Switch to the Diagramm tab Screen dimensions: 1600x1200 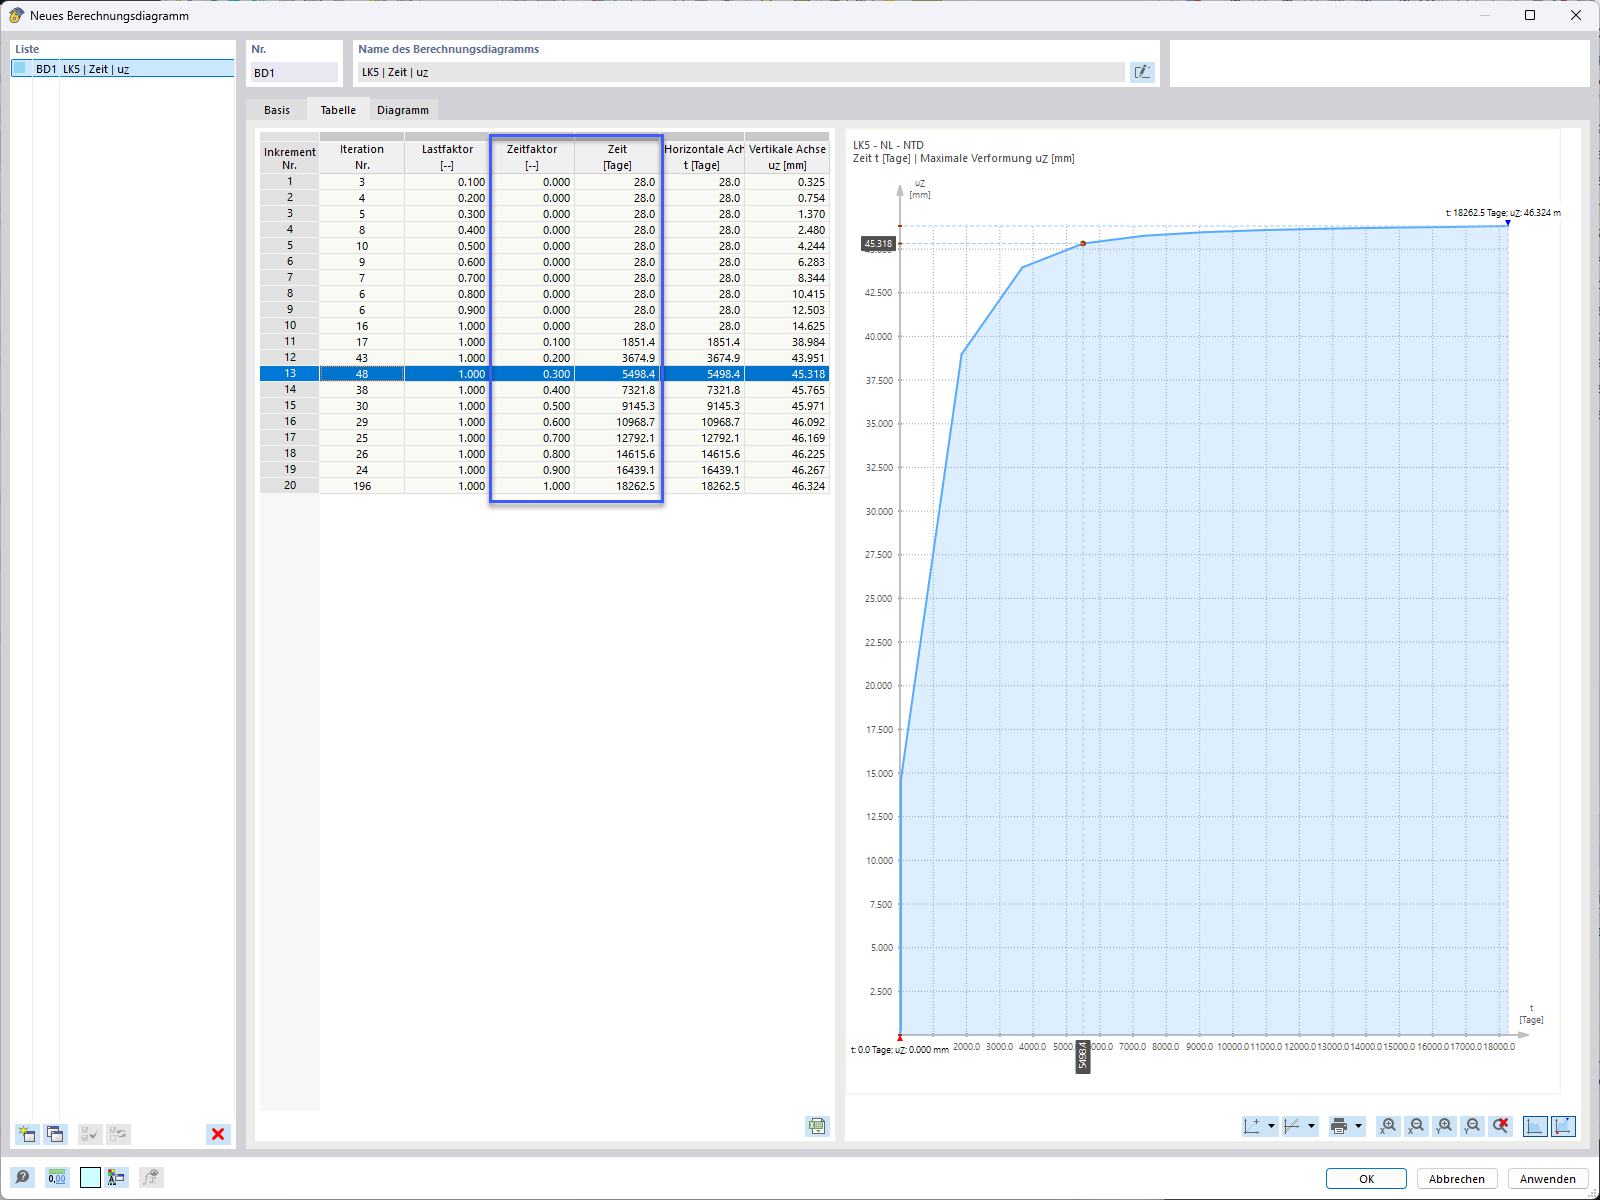pyautogui.click(x=403, y=110)
